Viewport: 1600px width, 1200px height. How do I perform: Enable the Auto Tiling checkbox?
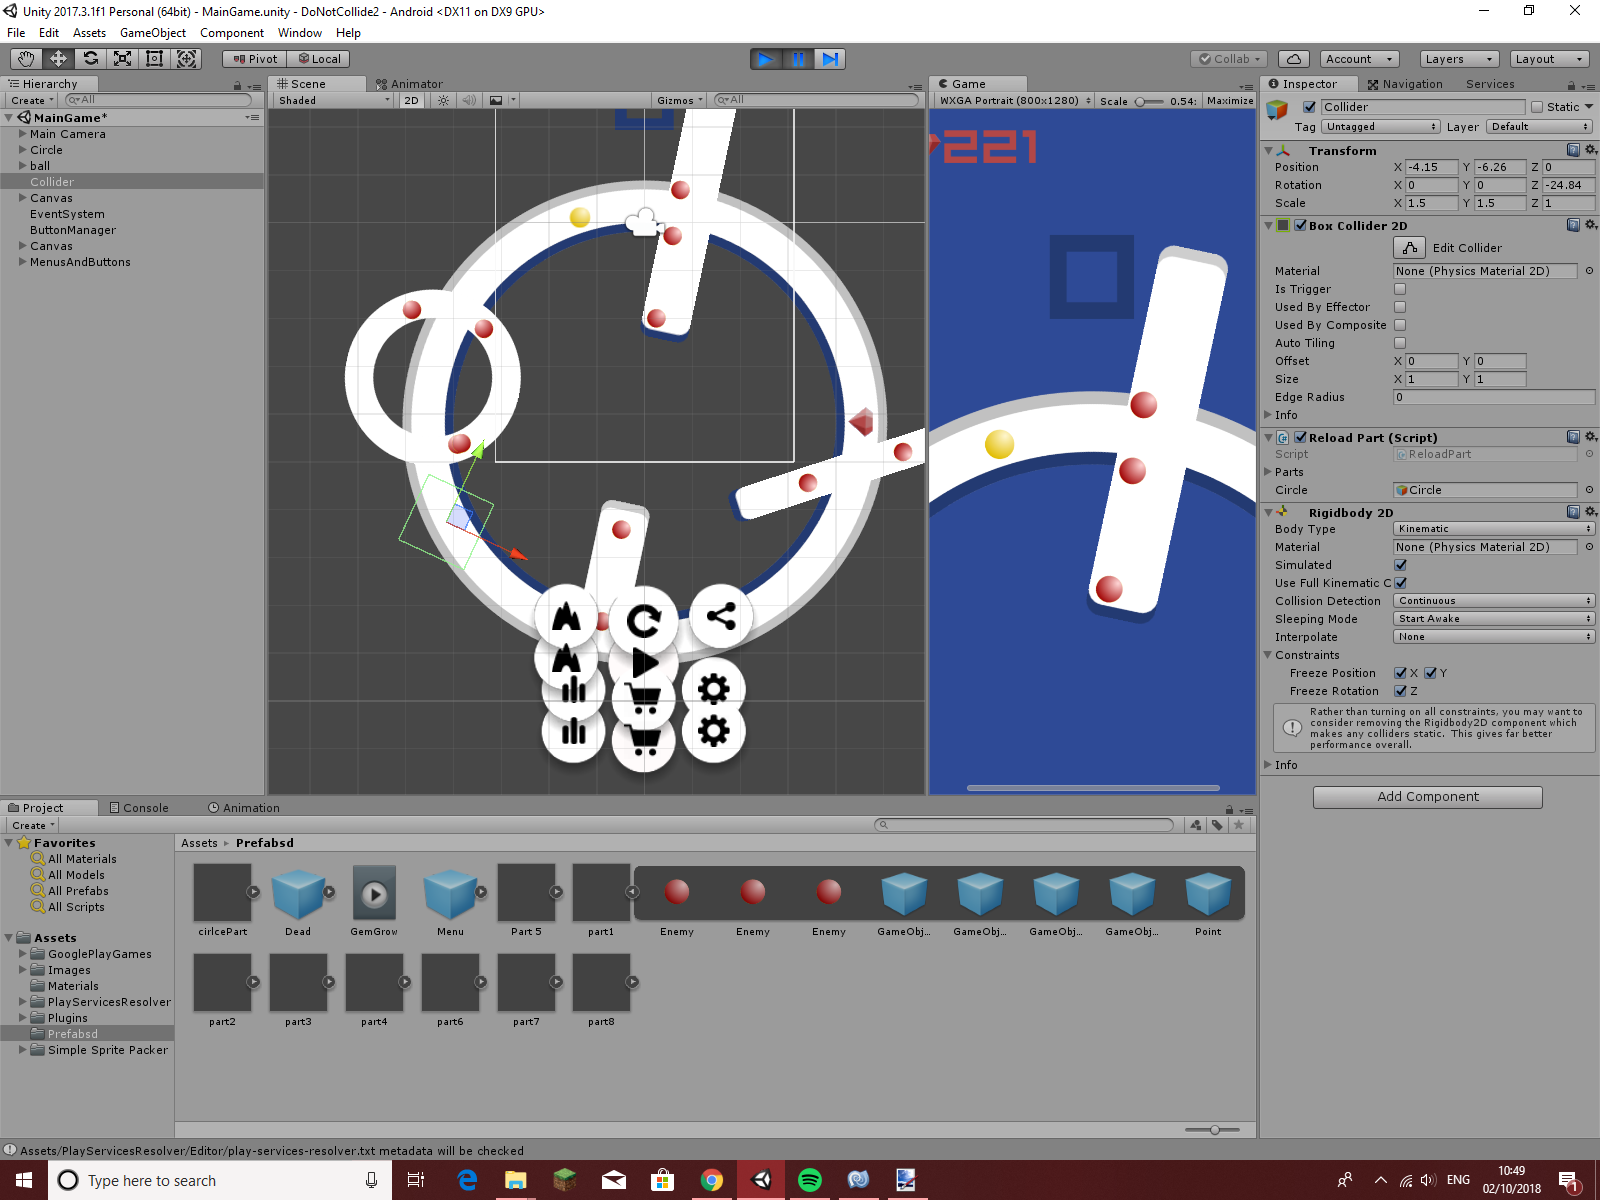(1400, 343)
